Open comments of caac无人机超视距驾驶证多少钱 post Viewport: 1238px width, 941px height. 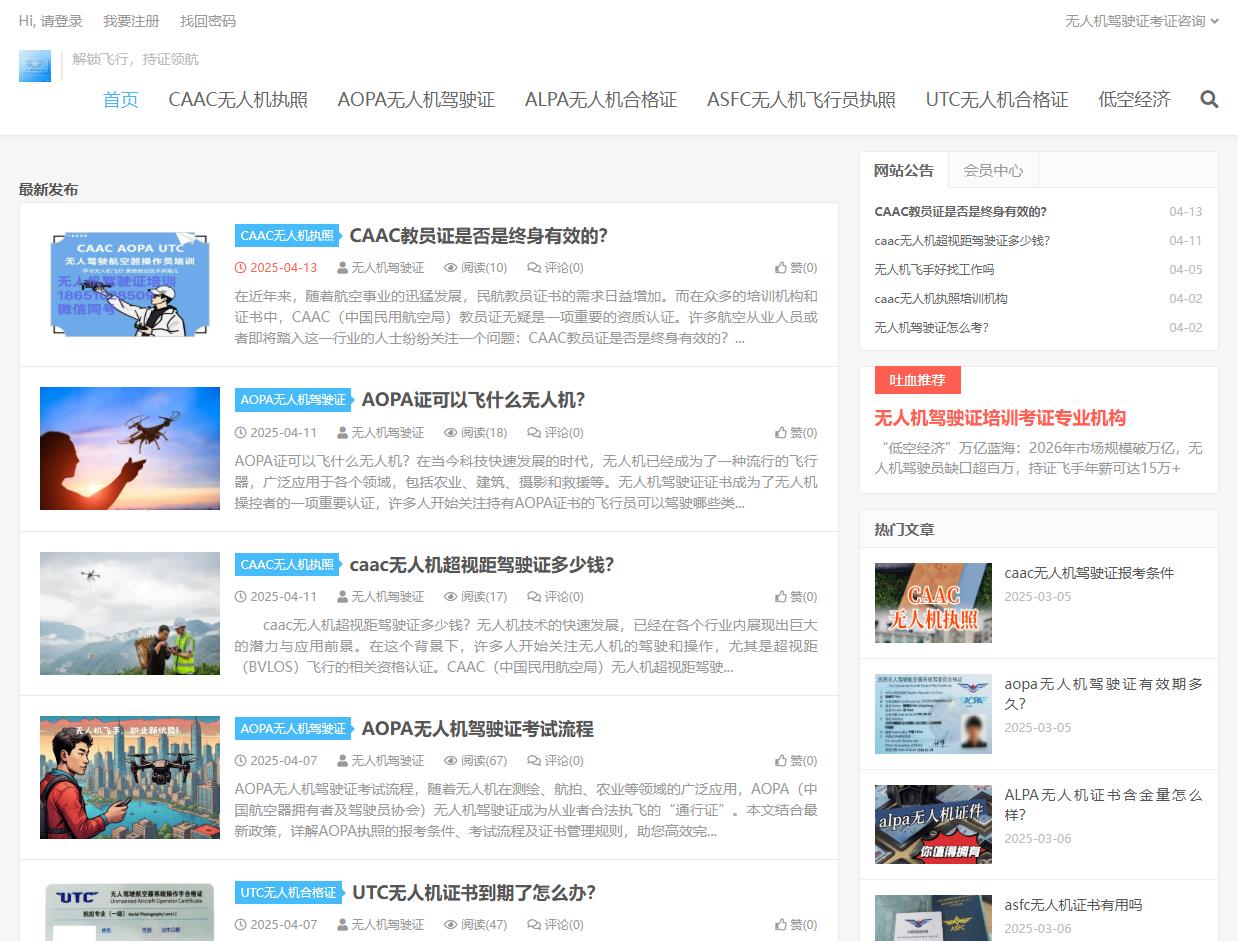click(x=555, y=597)
